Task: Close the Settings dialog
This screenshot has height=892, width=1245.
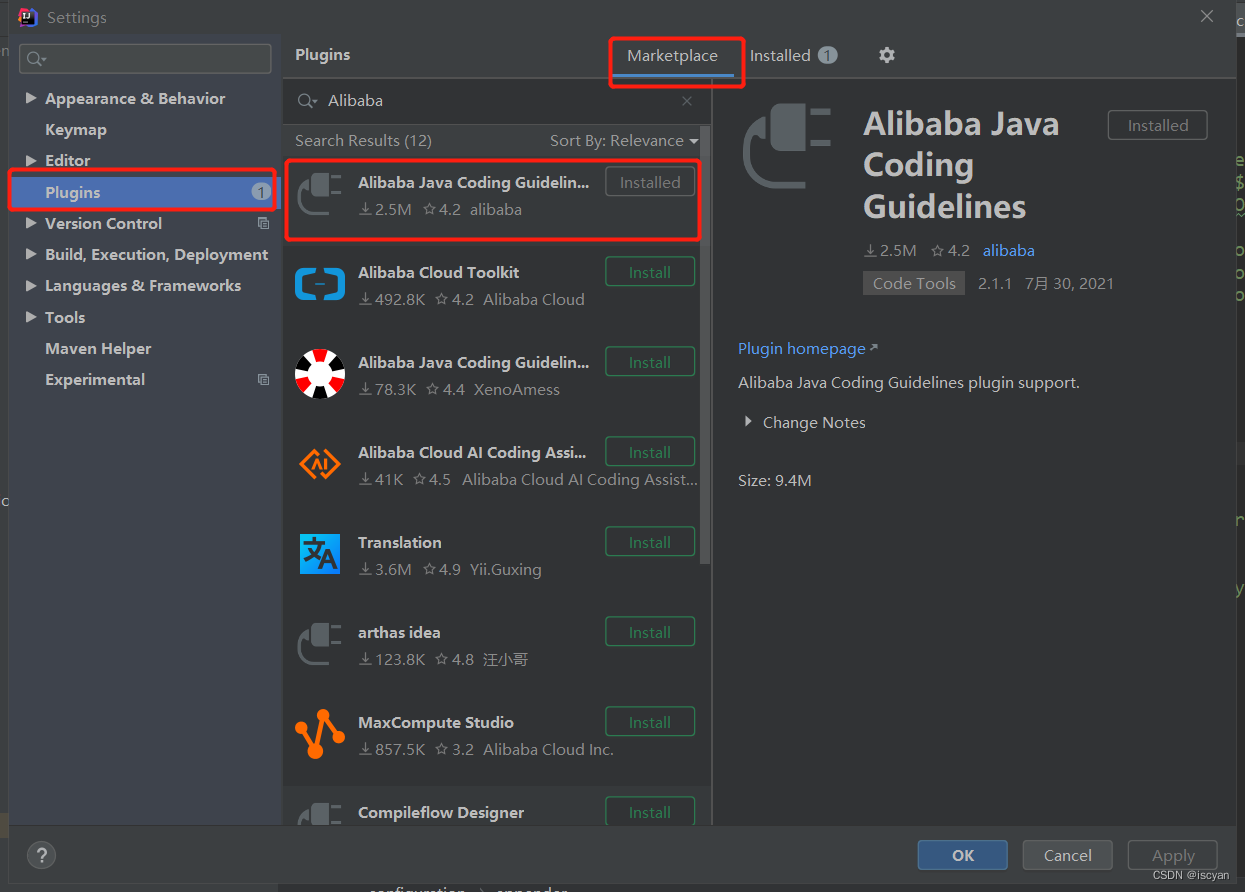Action: coord(1207,17)
